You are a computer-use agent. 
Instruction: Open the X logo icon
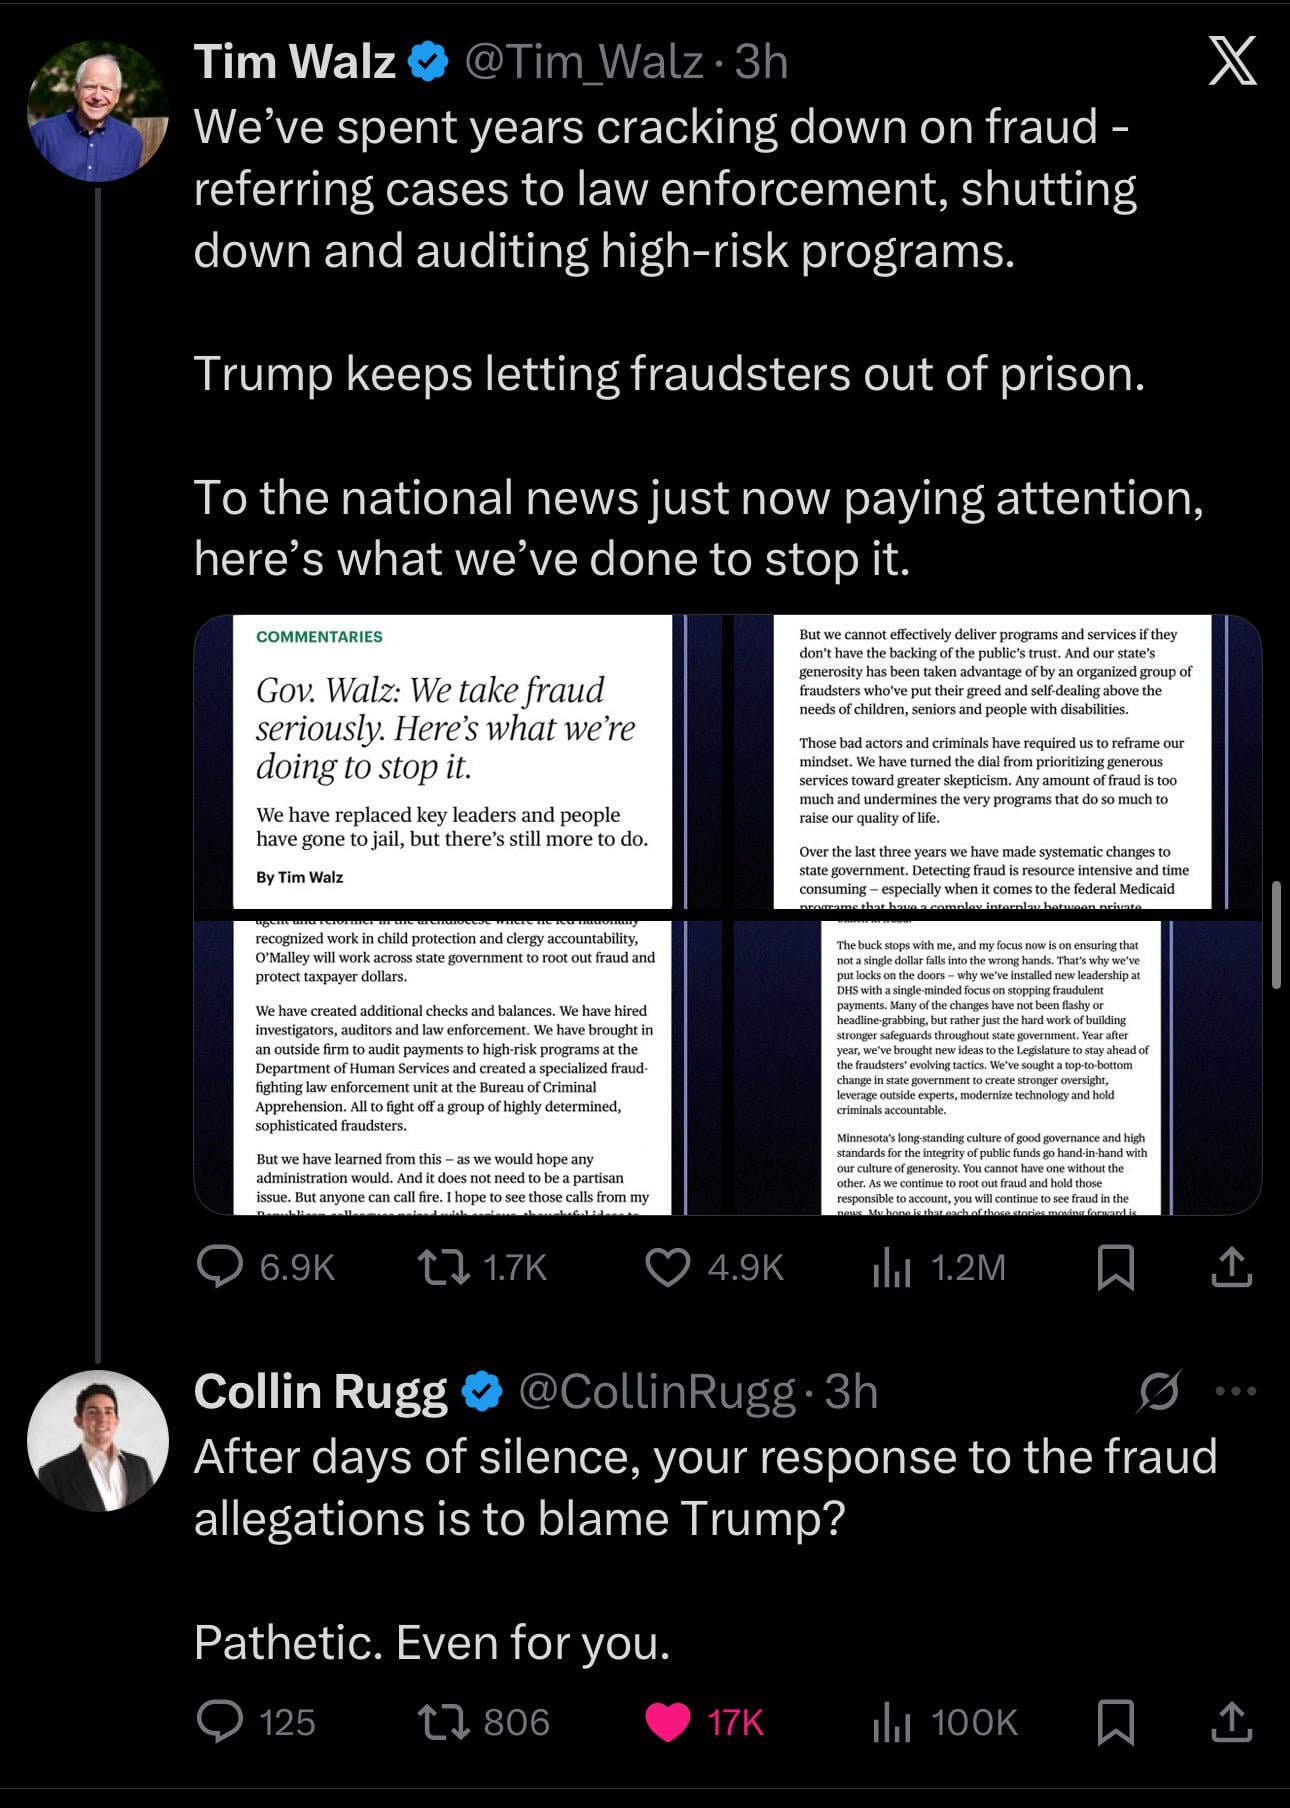[x=1232, y=62]
